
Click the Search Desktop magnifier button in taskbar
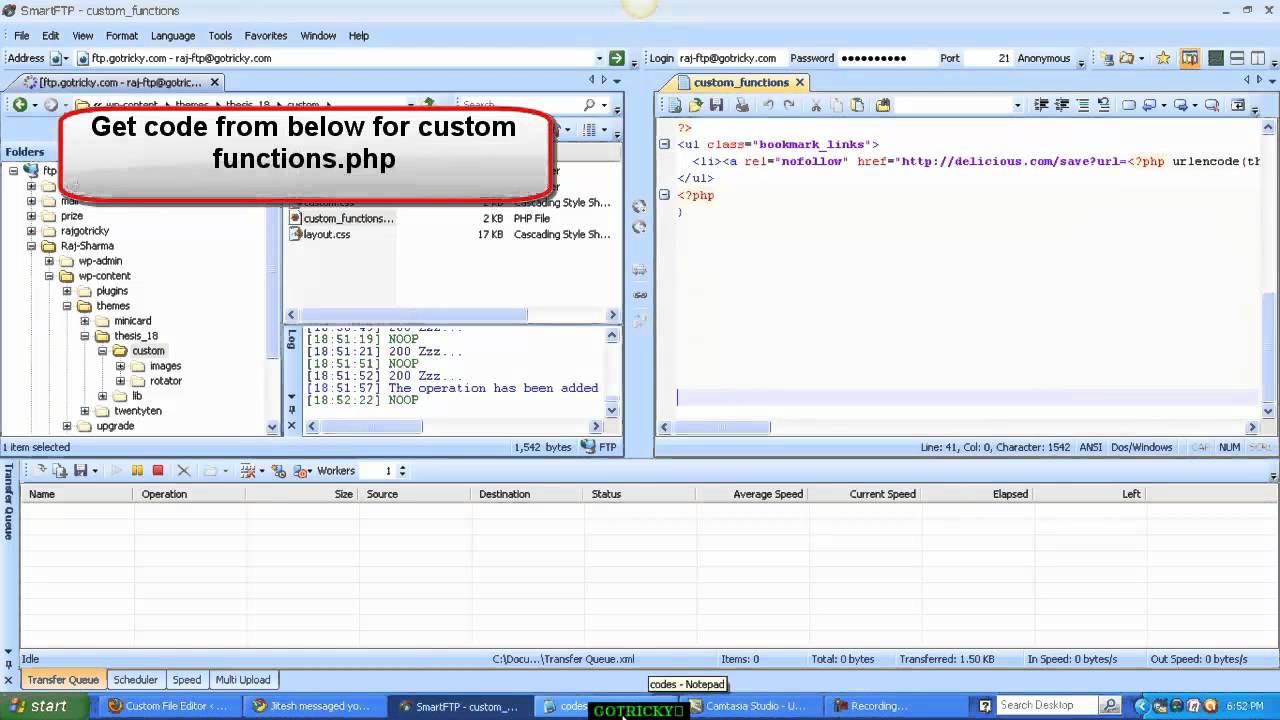click(x=1110, y=705)
